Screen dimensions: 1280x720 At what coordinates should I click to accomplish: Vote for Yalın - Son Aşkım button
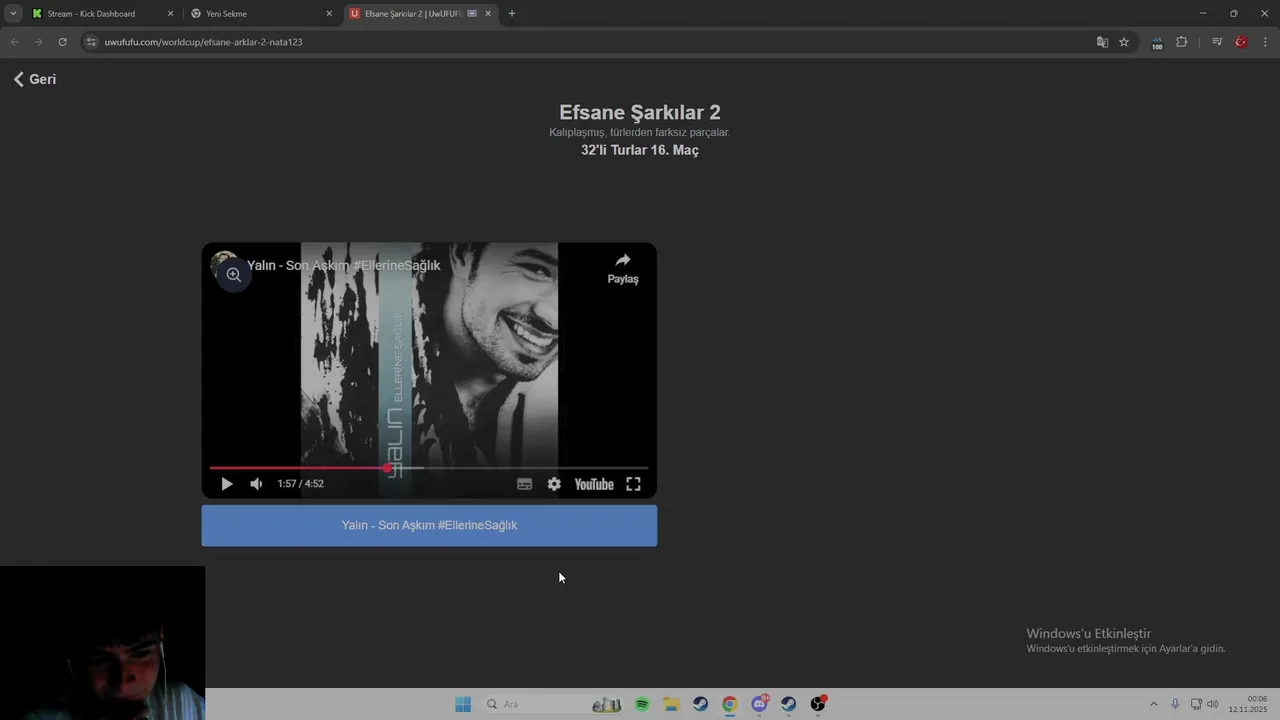coord(429,525)
